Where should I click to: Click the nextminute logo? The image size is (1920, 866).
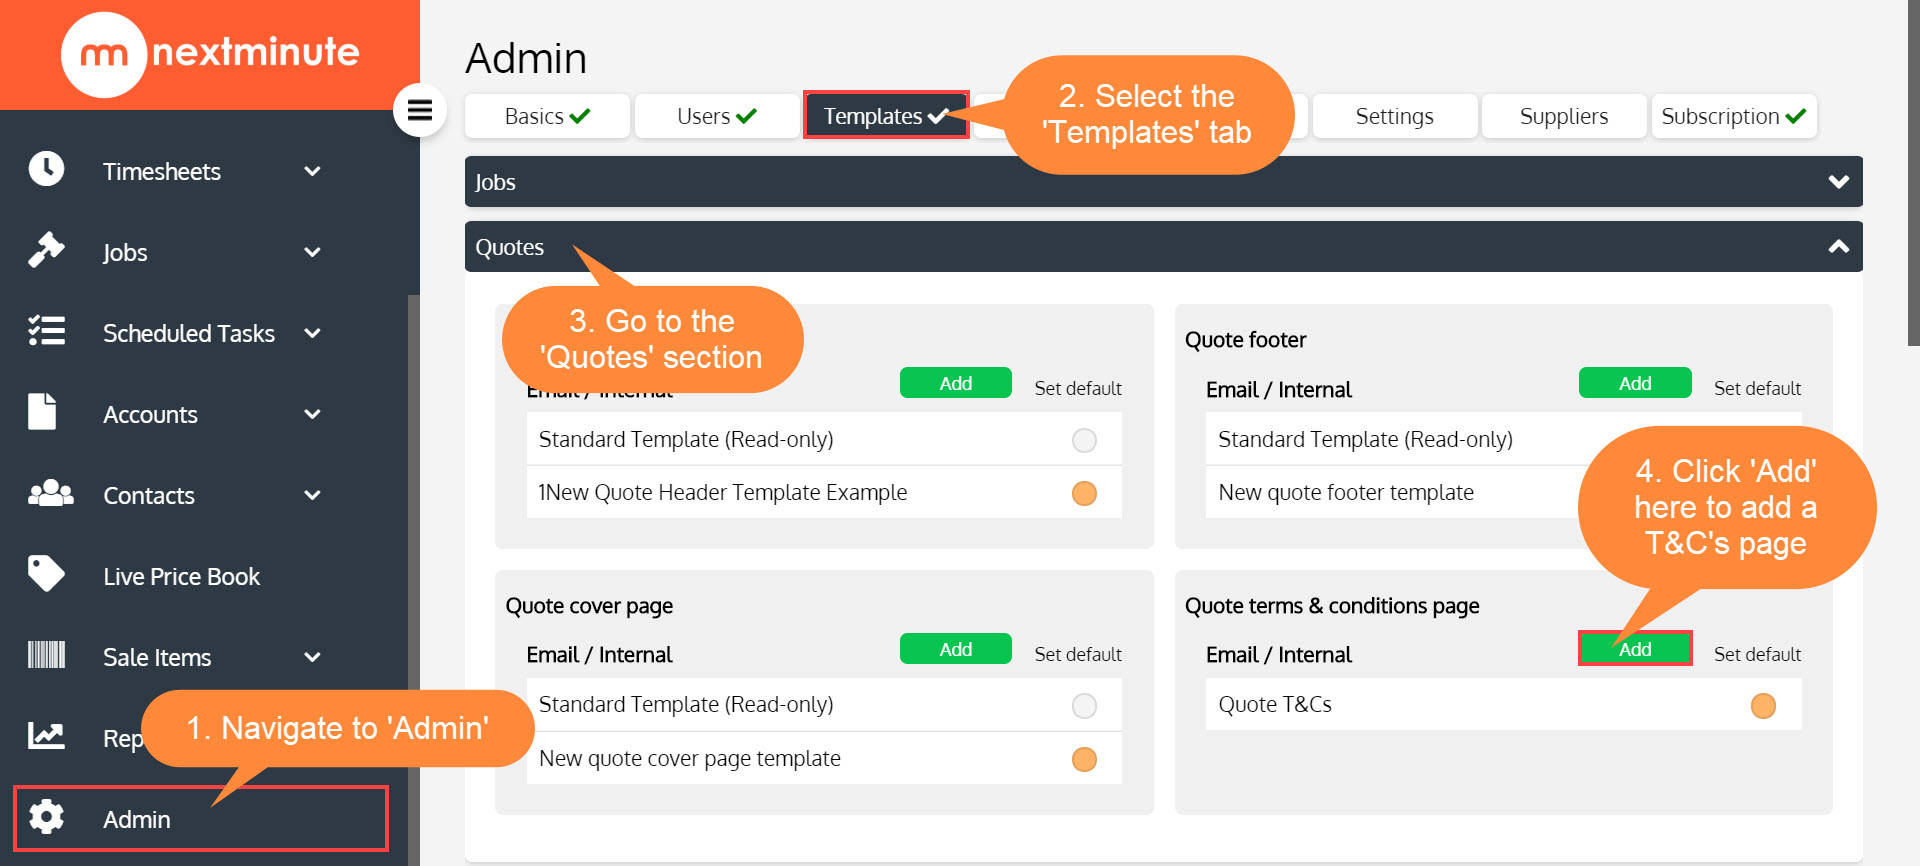click(210, 54)
